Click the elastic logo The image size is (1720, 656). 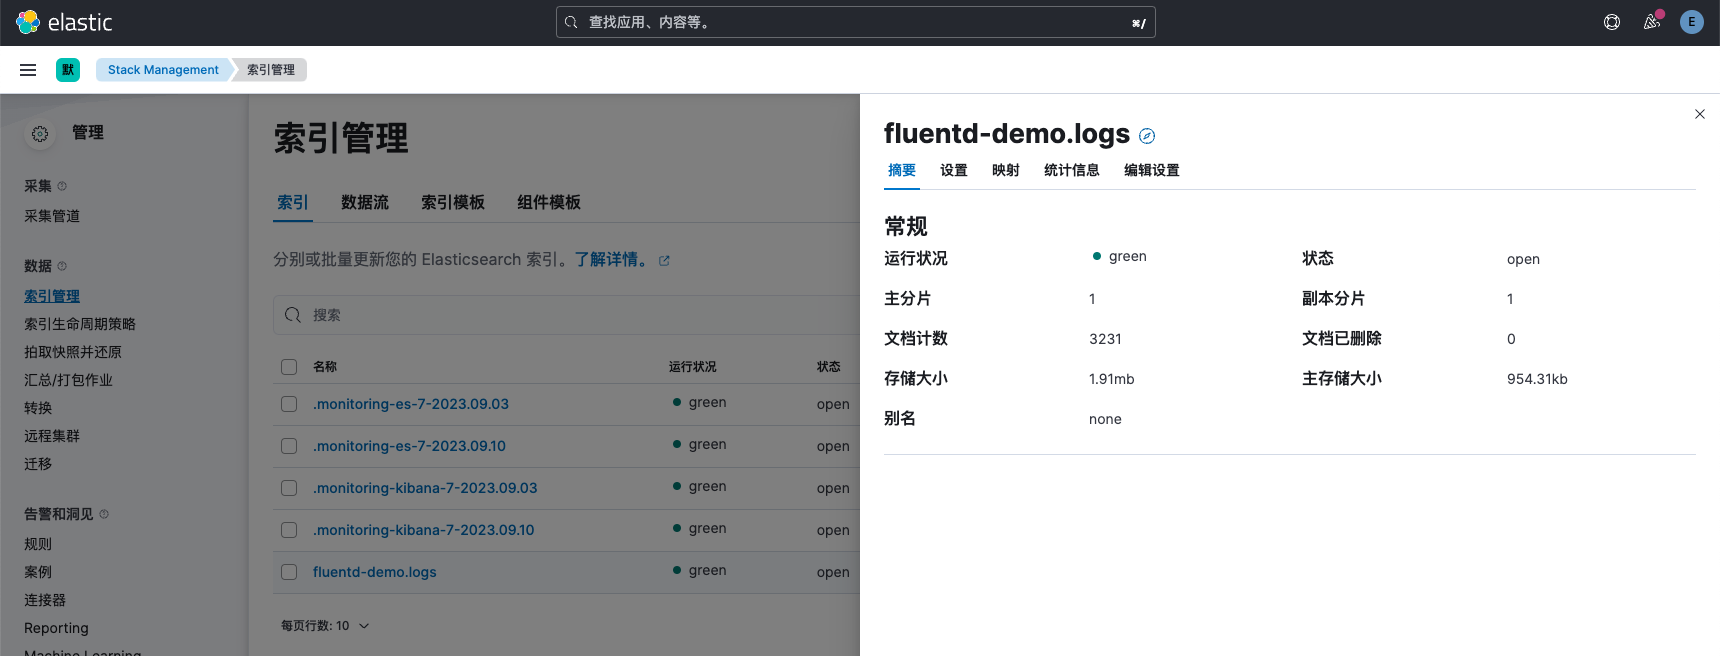(64, 22)
